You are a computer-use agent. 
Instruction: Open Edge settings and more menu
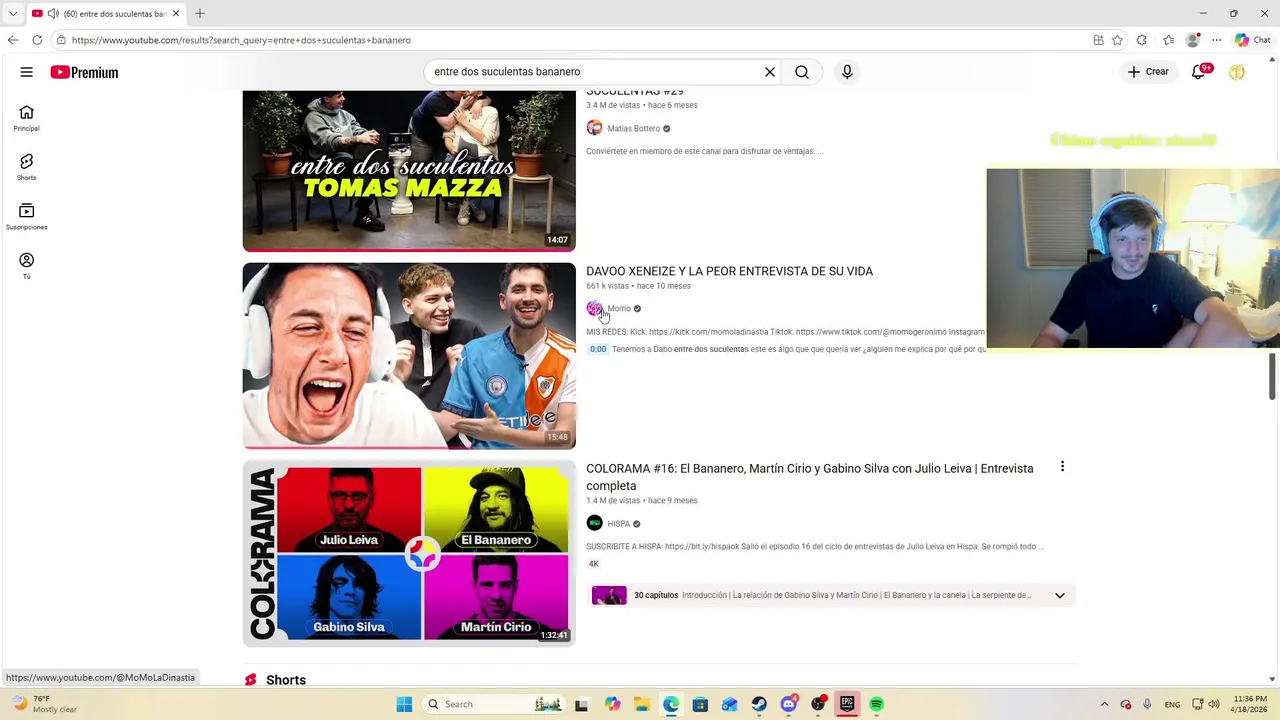pos(1216,40)
